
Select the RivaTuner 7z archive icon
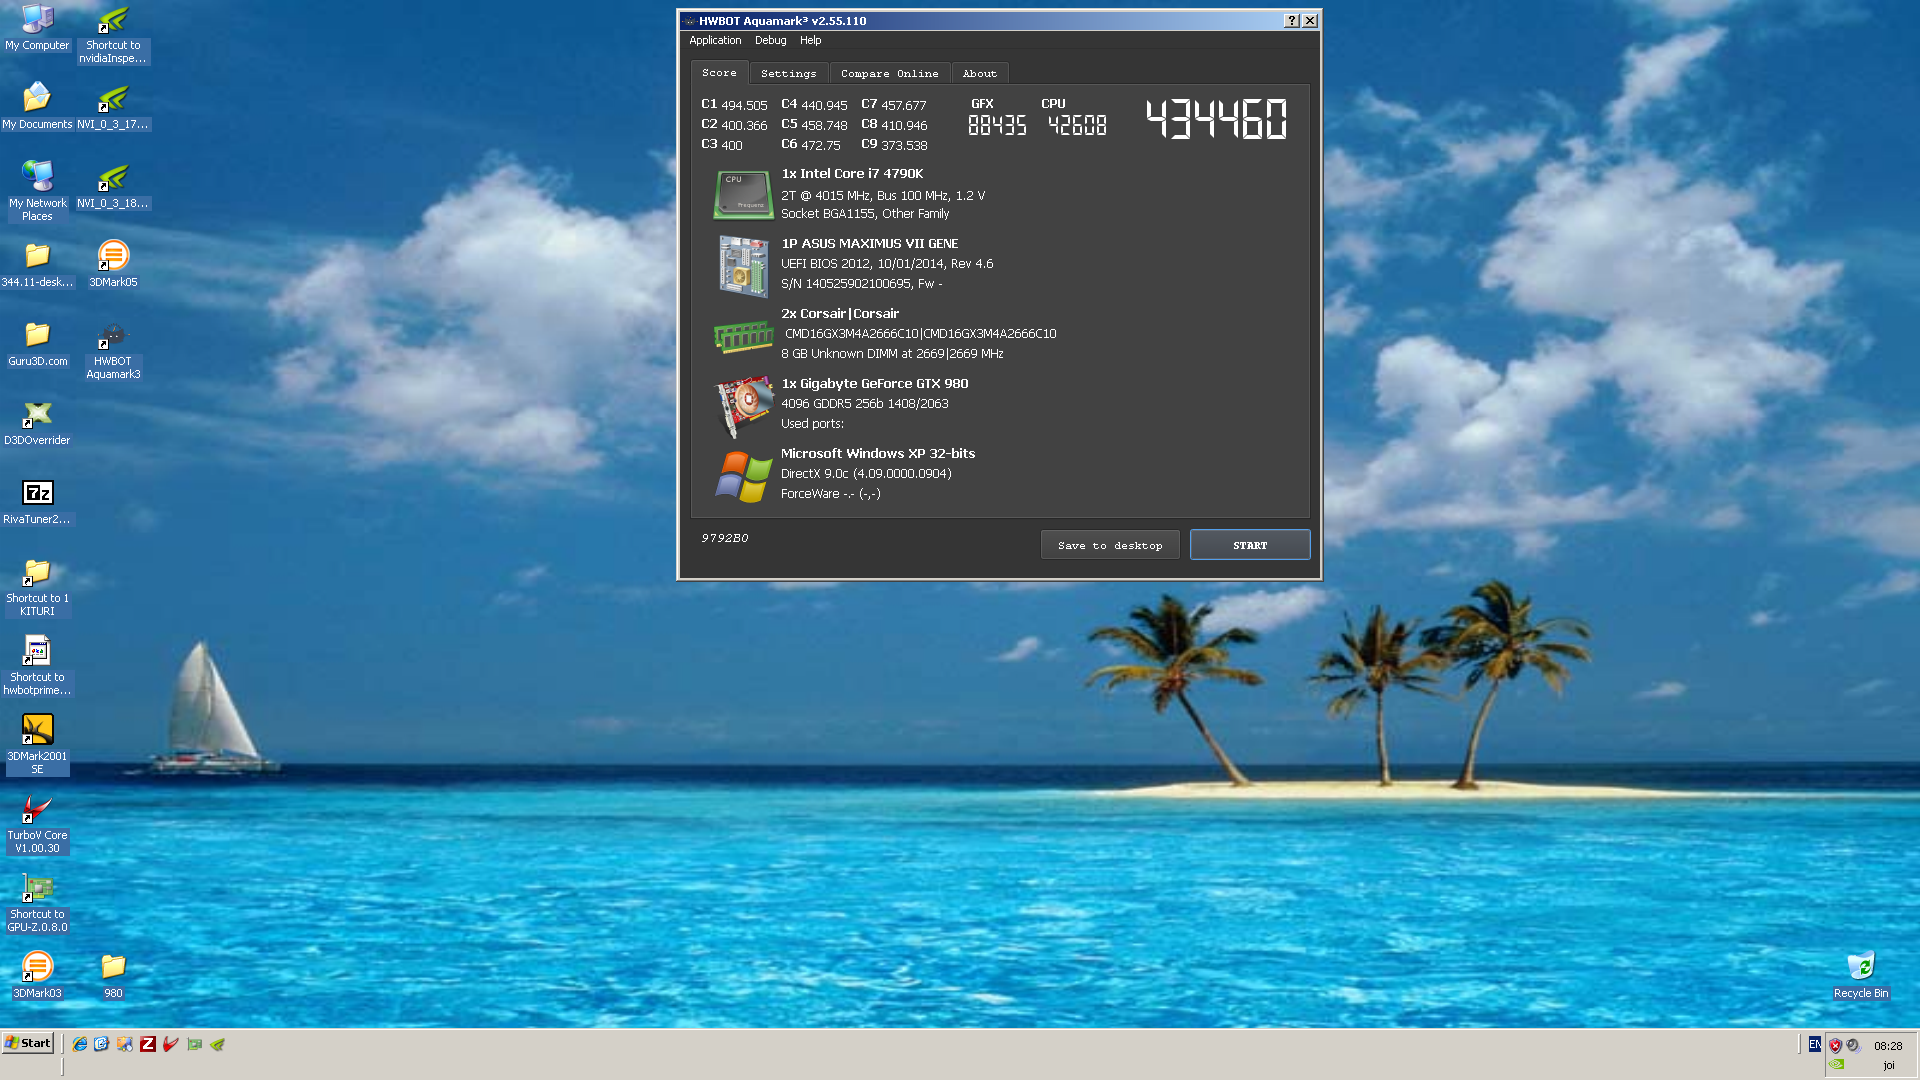[x=37, y=502]
